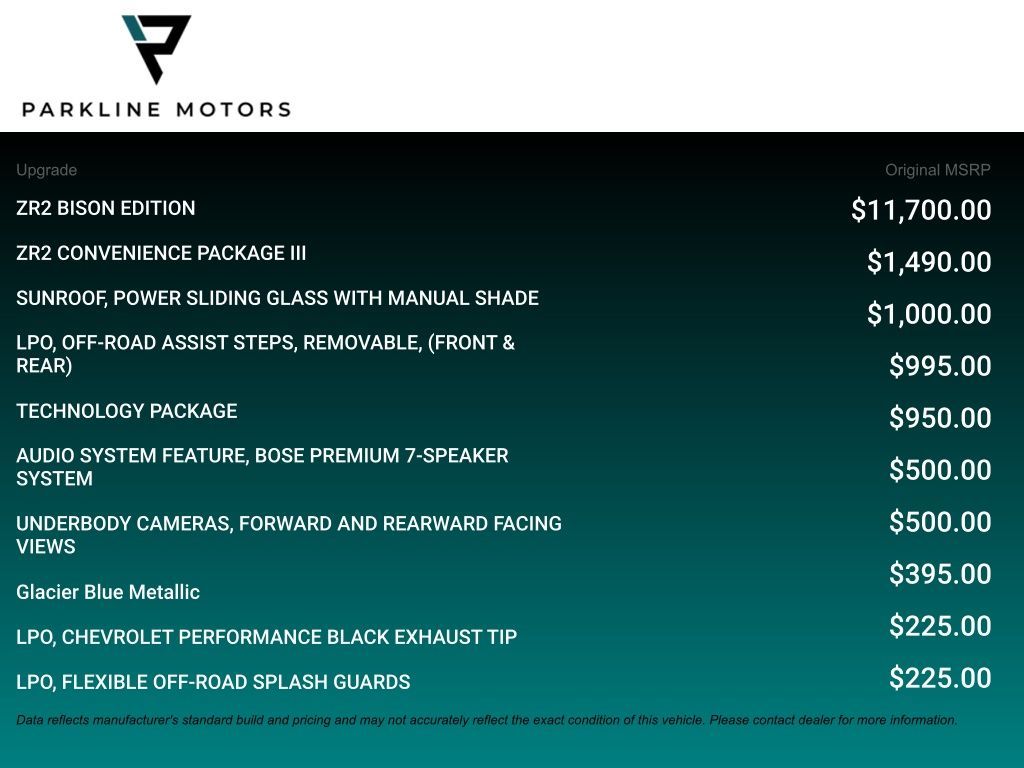This screenshot has height=768, width=1024.
Task: Select UNDERBODY CAMERAS upgrade item
Action: click(289, 535)
